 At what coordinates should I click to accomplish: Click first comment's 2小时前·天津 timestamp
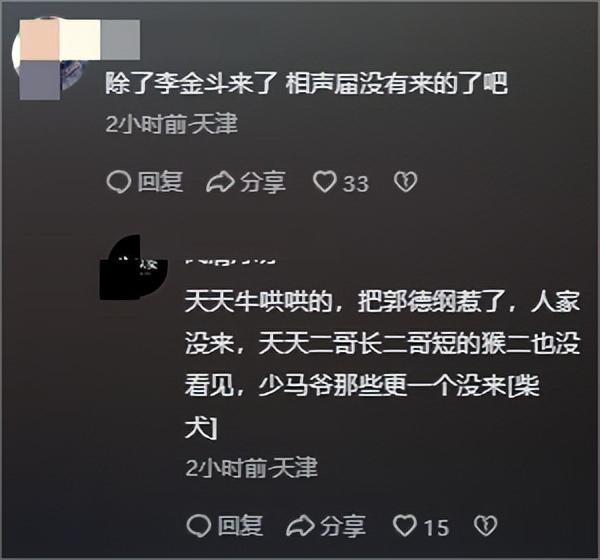click(x=171, y=124)
